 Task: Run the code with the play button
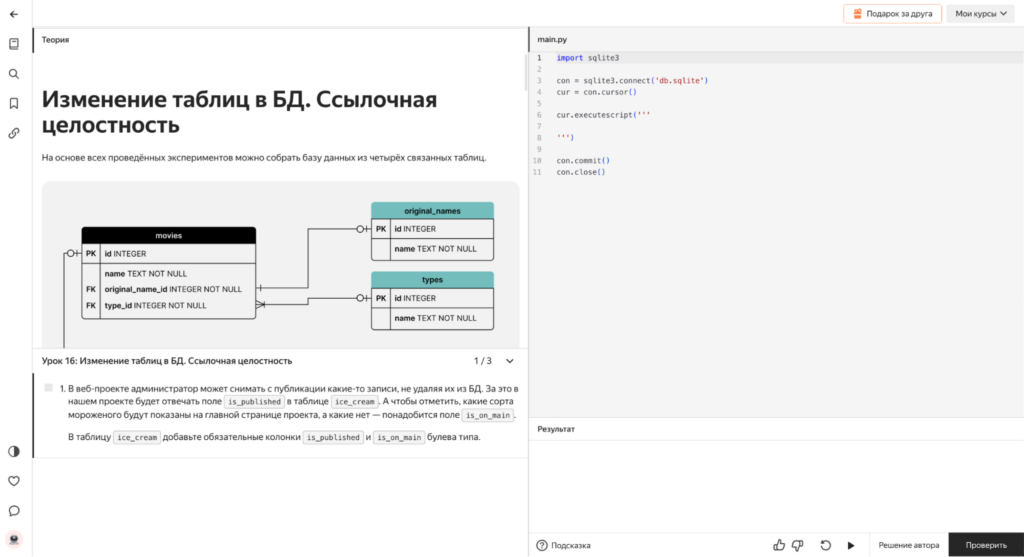[x=851, y=545]
